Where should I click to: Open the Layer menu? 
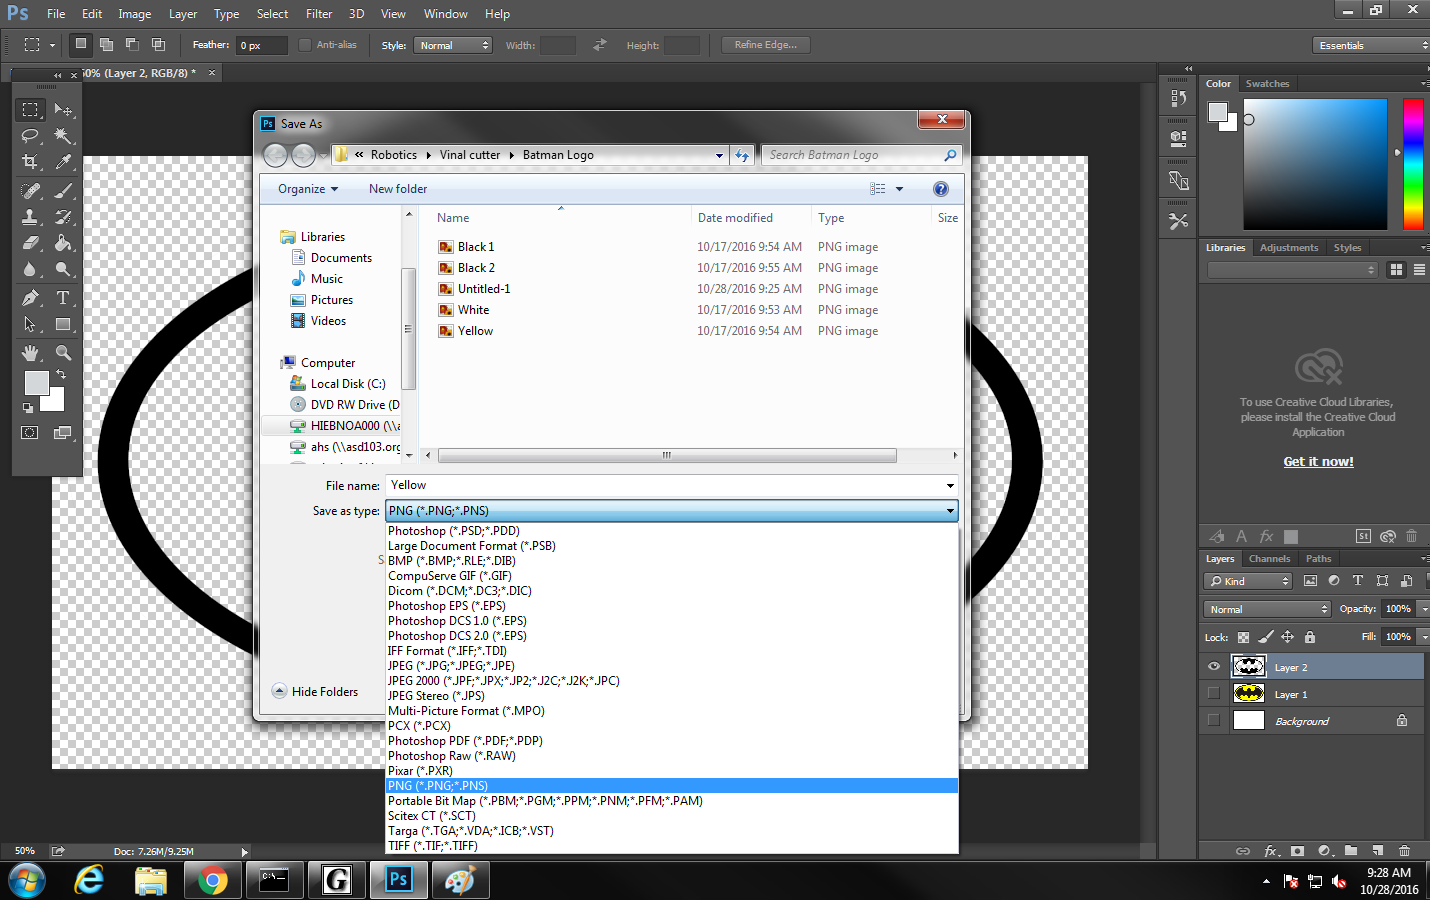point(183,14)
